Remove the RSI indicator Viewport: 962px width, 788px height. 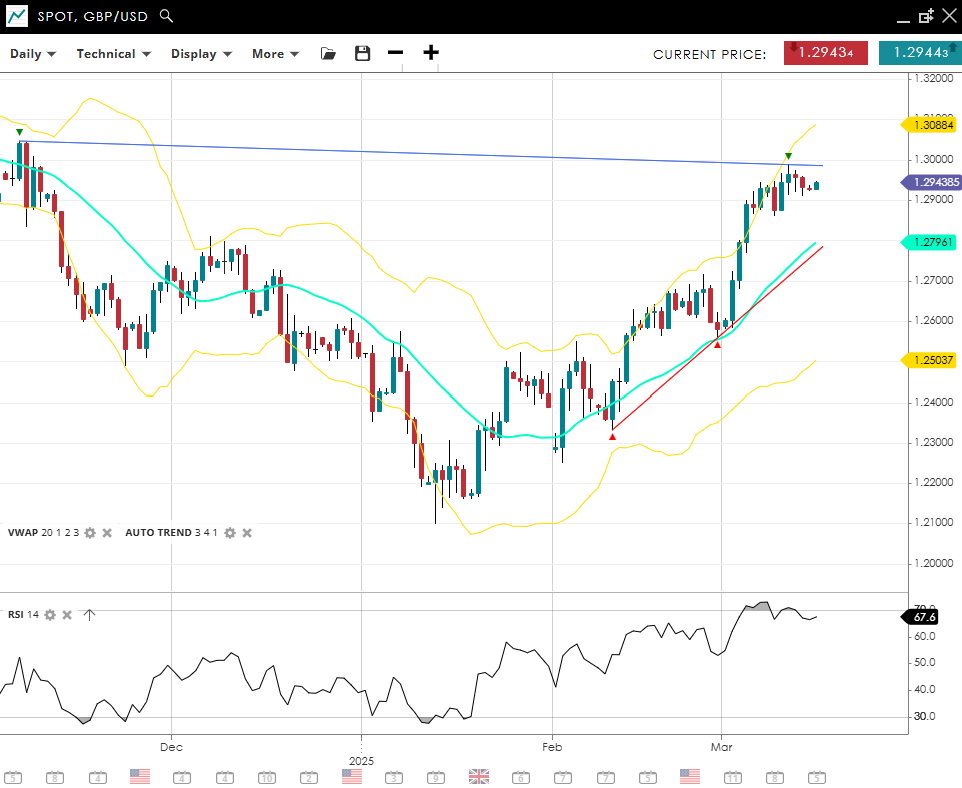tap(67, 615)
